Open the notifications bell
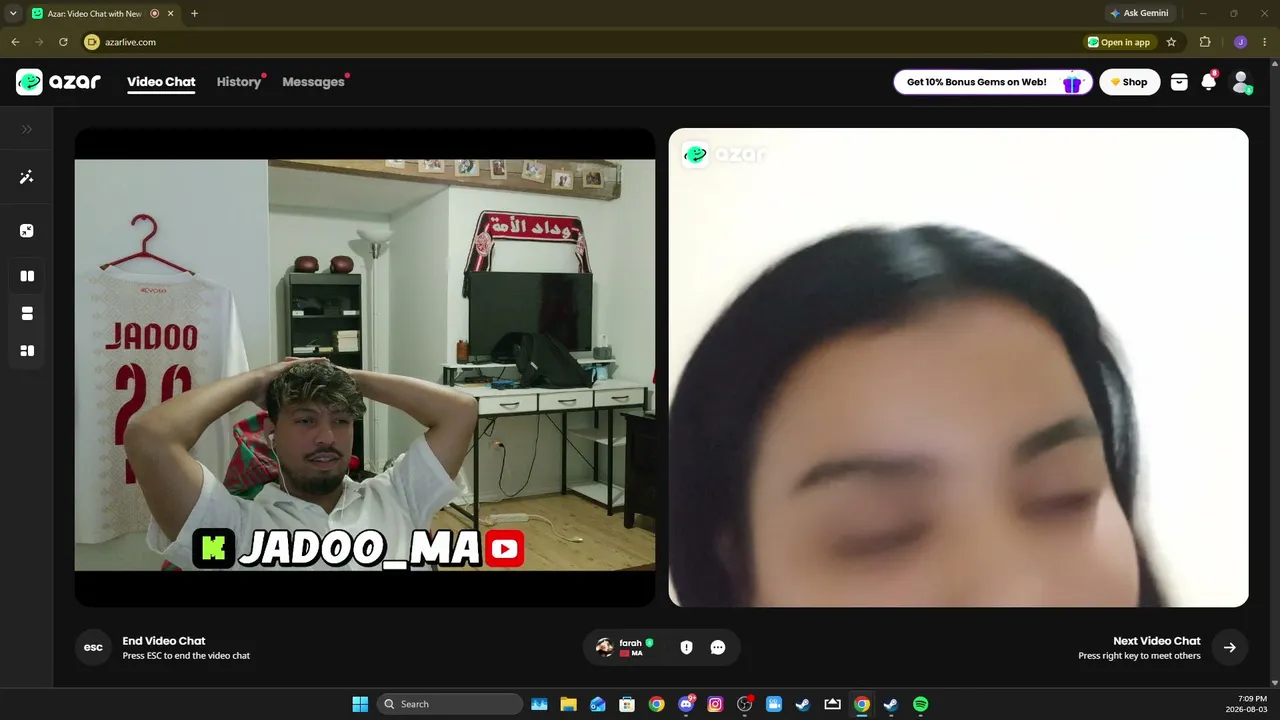 pyautogui.click(x=1209, y=82)
